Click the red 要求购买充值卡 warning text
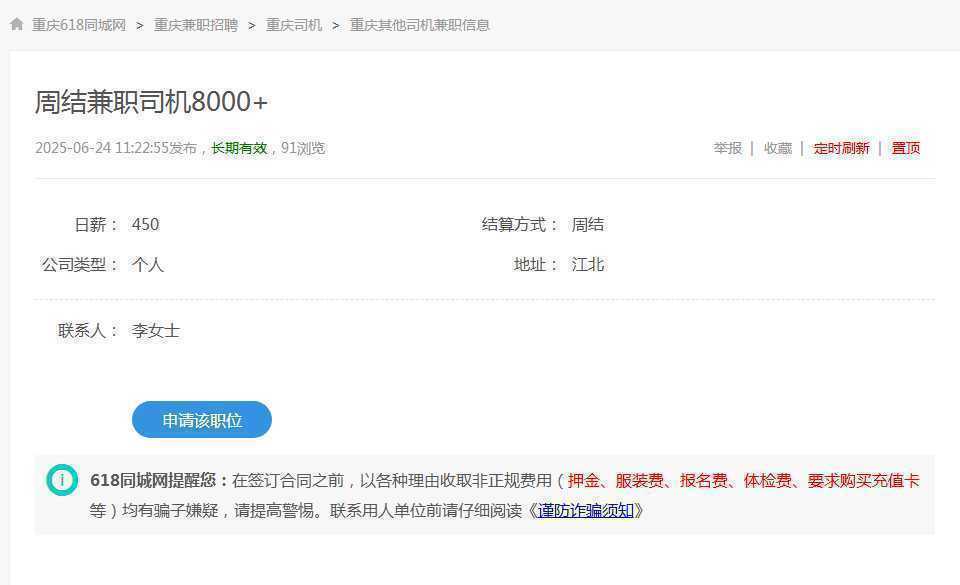 pos(864,480)
